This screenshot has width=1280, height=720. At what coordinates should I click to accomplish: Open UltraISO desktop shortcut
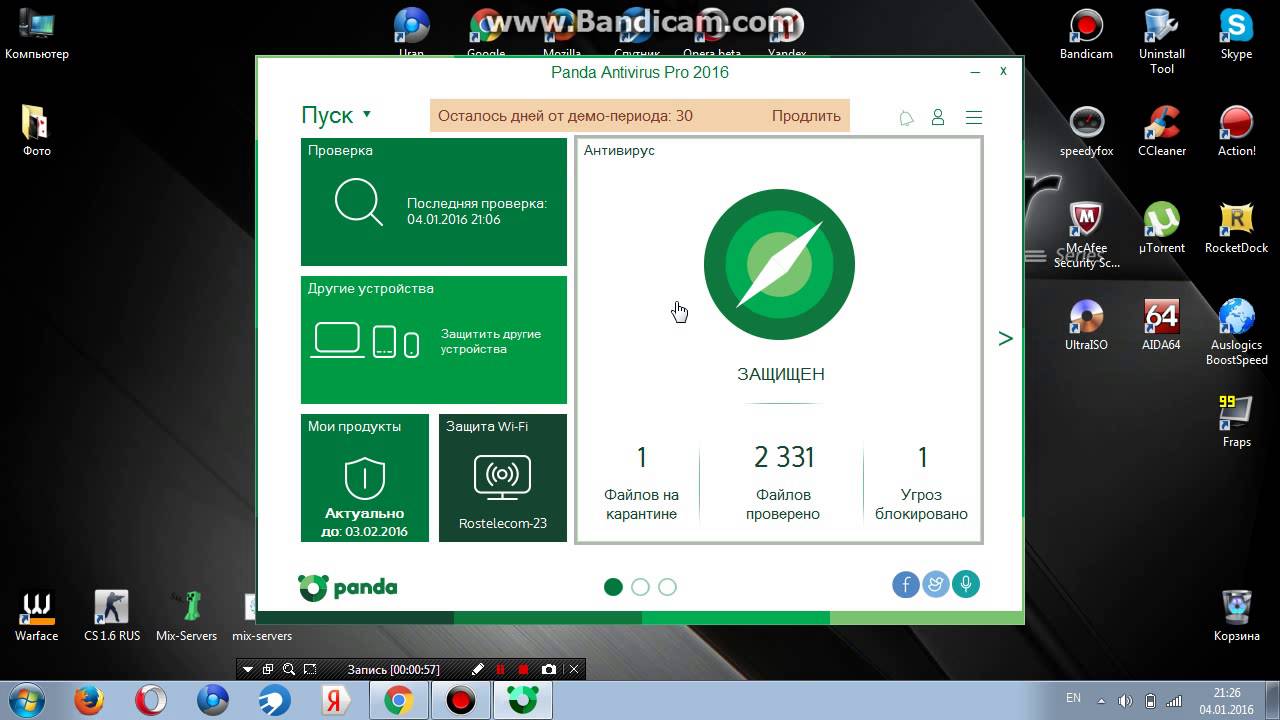1086,325
